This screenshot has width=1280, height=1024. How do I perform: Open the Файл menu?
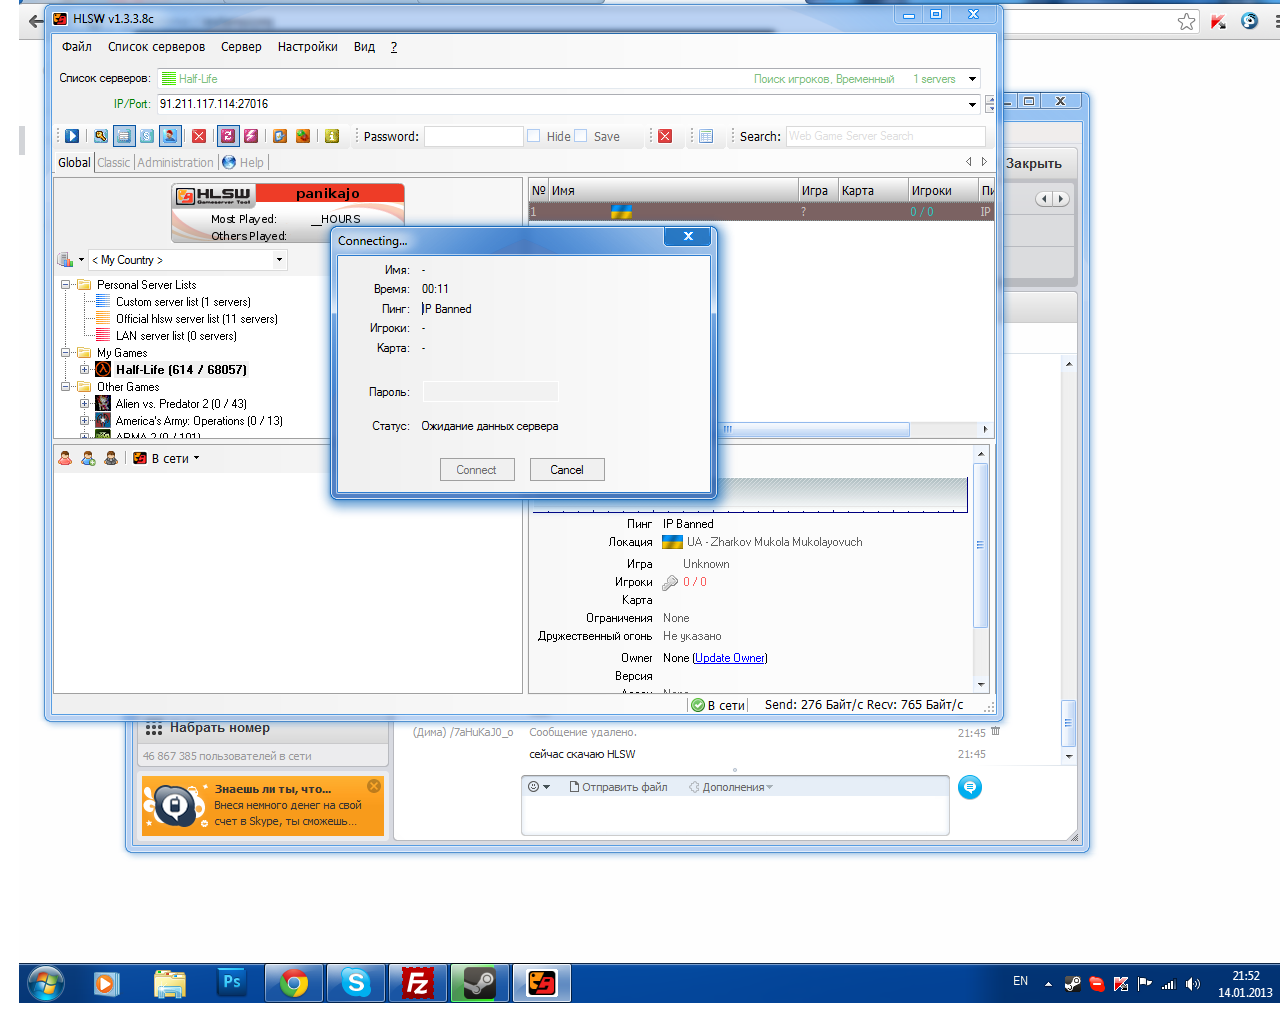[77, 47]
